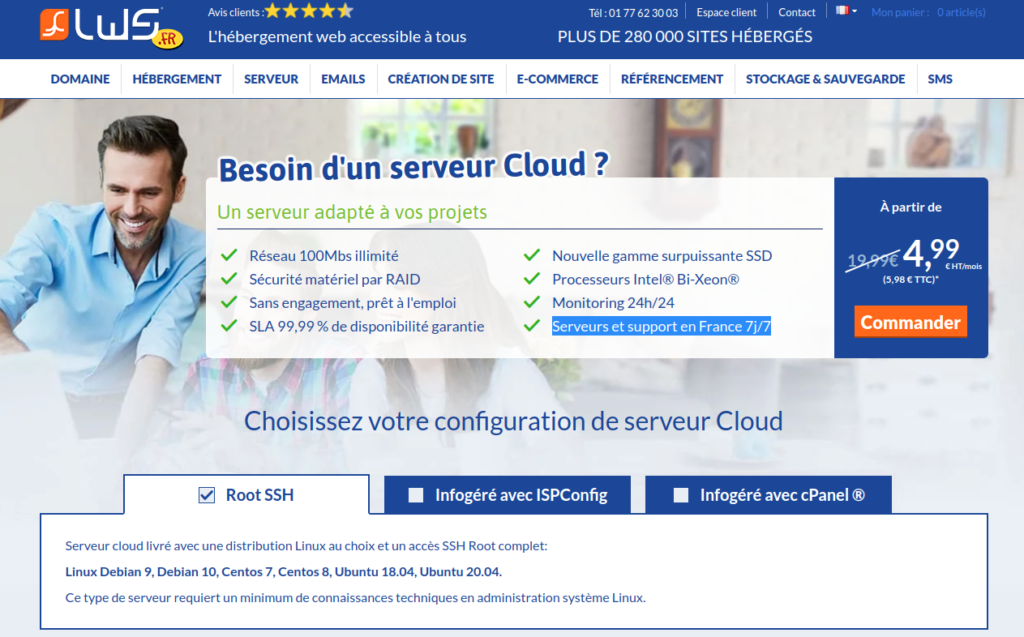Screen dimensions: 1024x637
Task: Click the subtitle Un serveur adapté à vos projets
Action: point(352,212)
